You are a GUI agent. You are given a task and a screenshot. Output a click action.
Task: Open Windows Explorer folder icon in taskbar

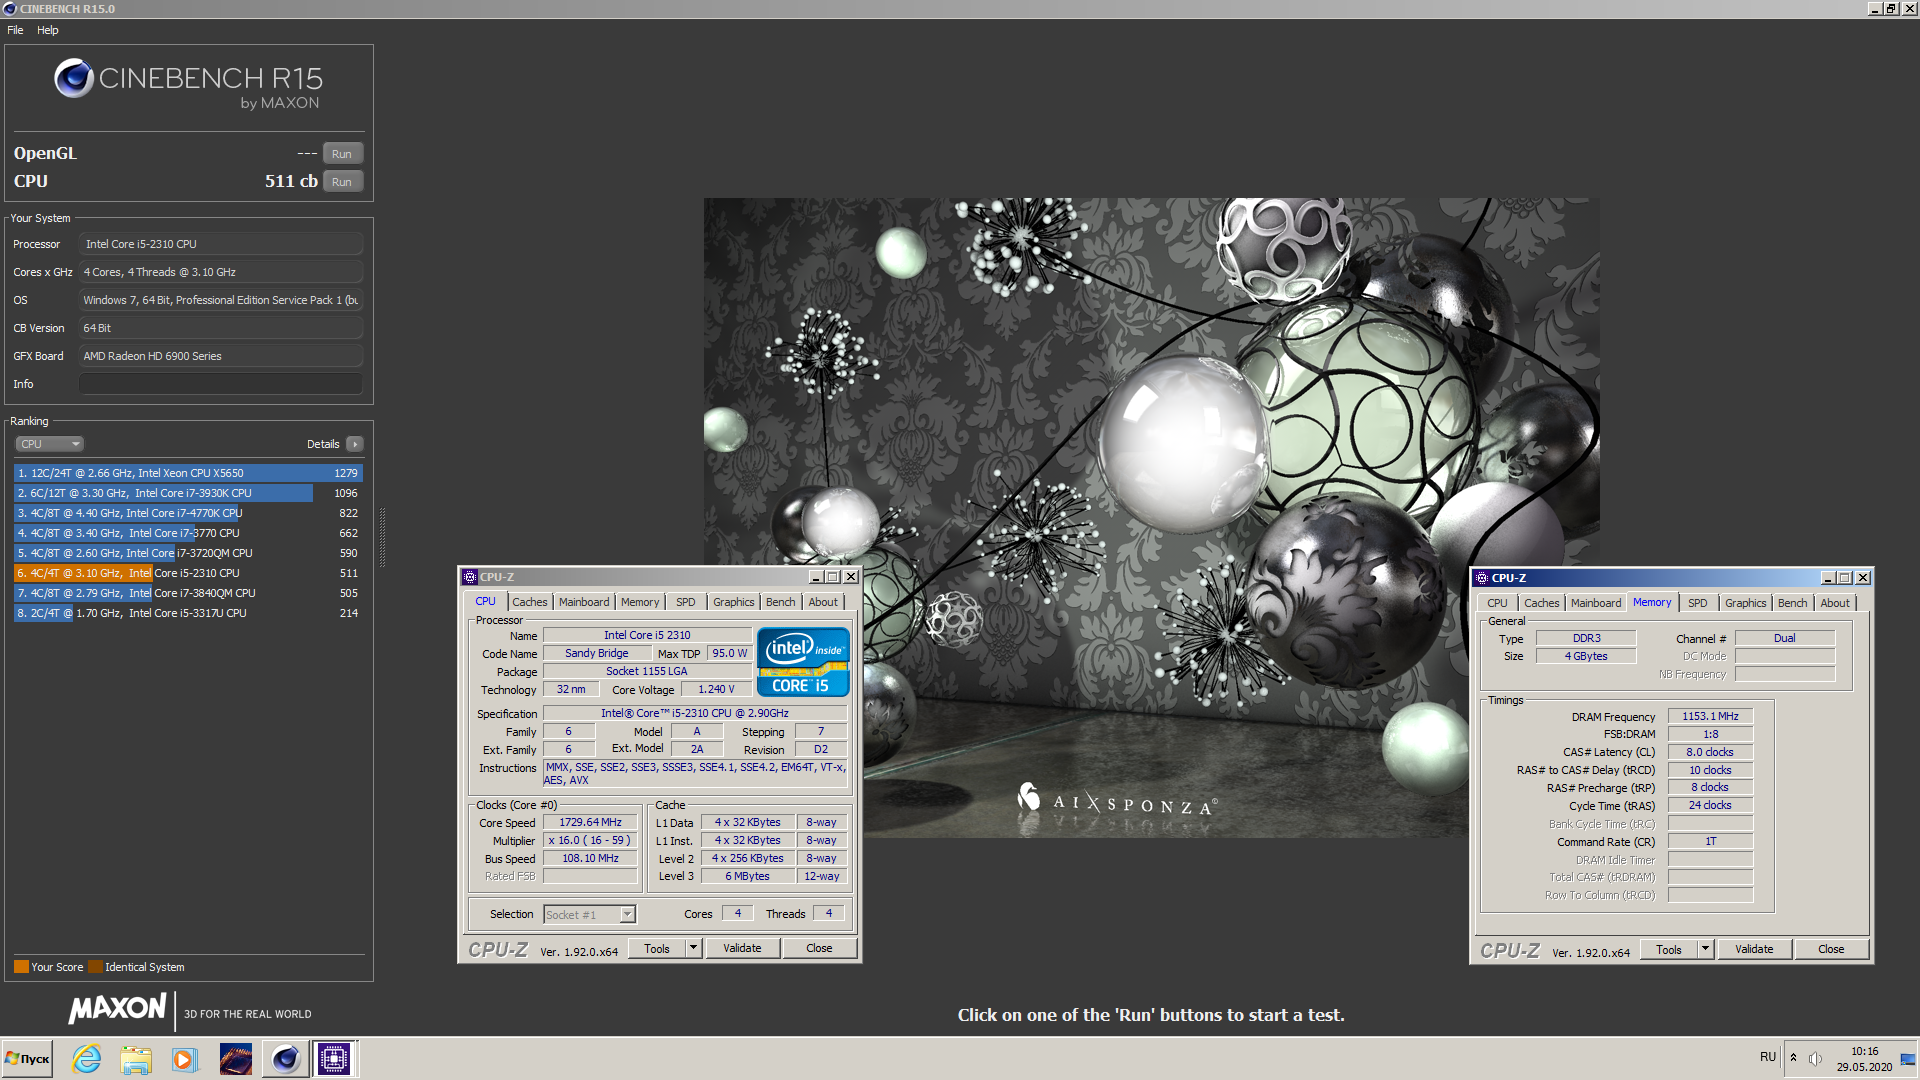point(136,1059)
